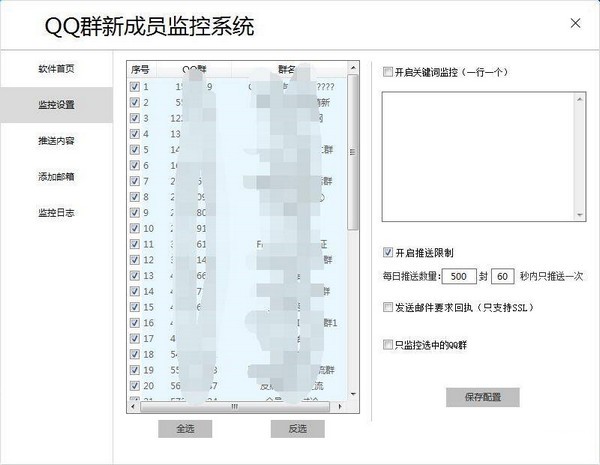Toggle the checkbox for row 14
Screen dimensions: 600x465
click(135, 291)
